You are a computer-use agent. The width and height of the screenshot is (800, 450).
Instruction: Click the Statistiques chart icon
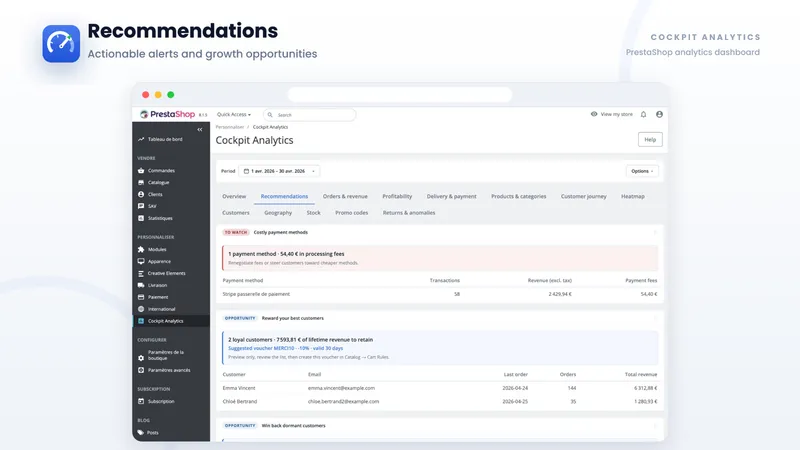pos(141,218)
